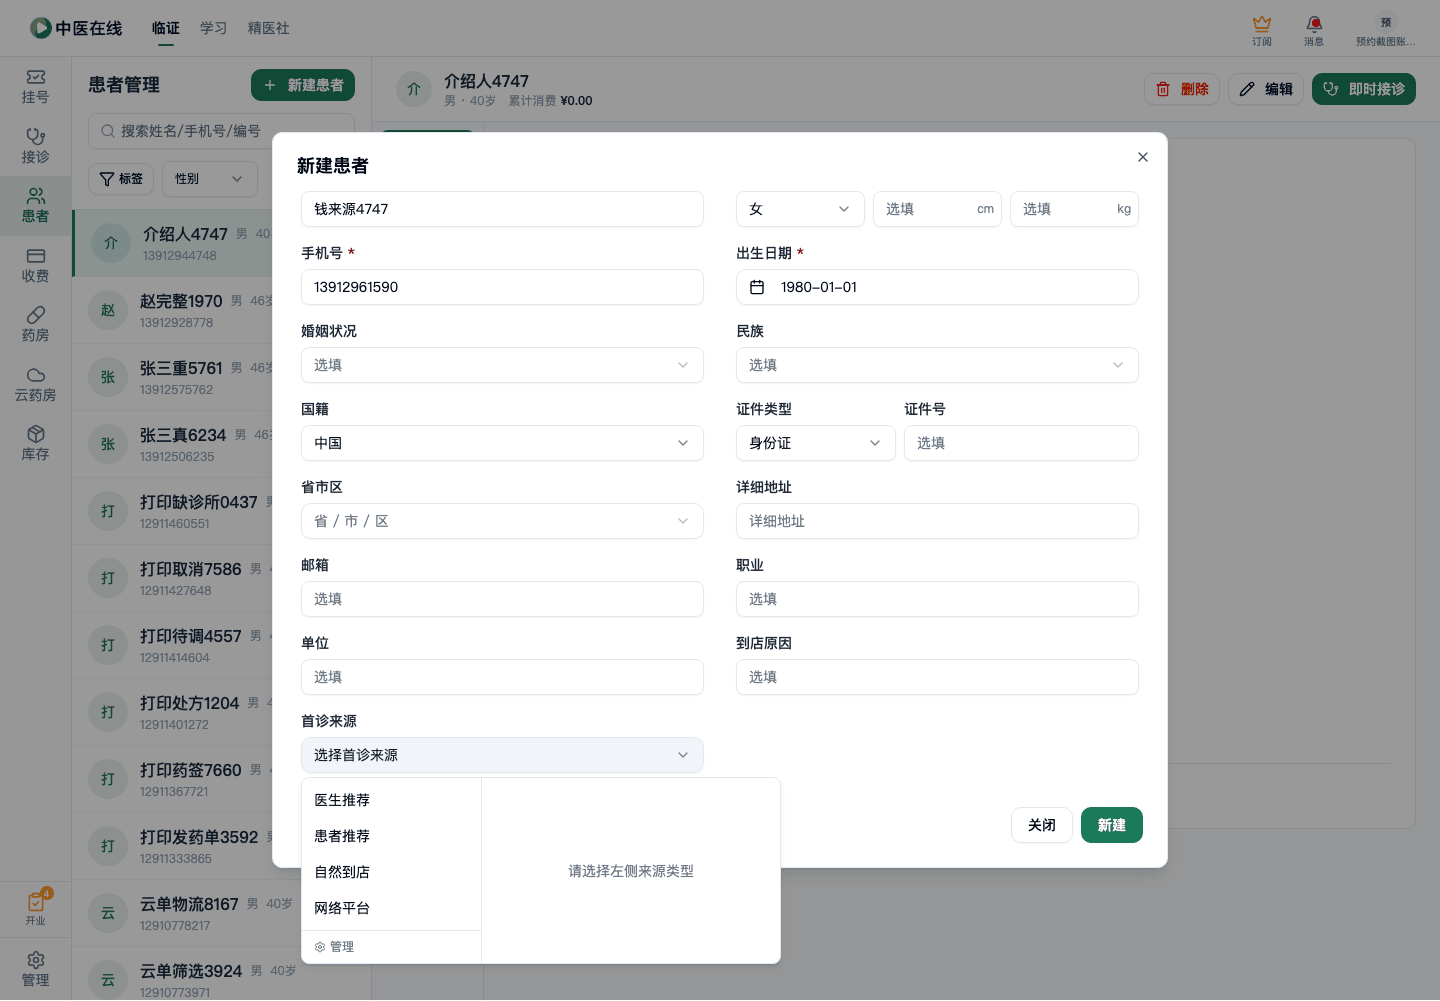Click 单位 input field

tap(502, 677)
